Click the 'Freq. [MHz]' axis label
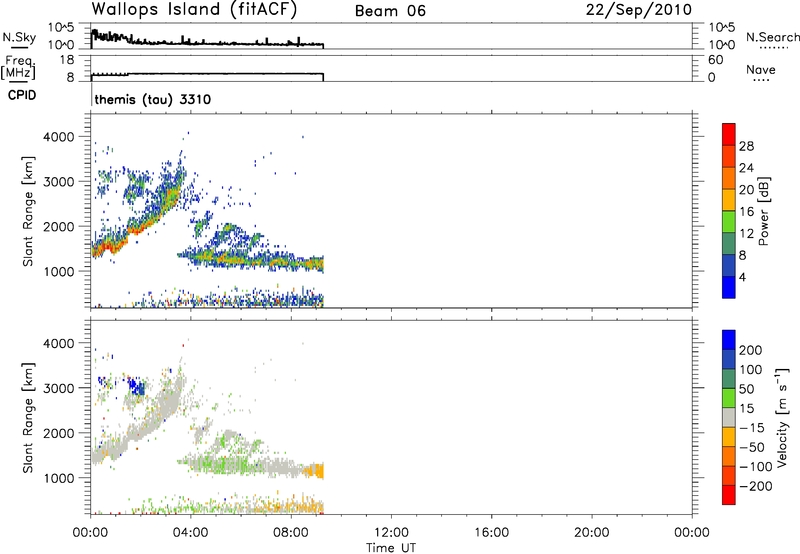Image resolution: width=800 pixels, height=554 pixels. pos(20,67)
